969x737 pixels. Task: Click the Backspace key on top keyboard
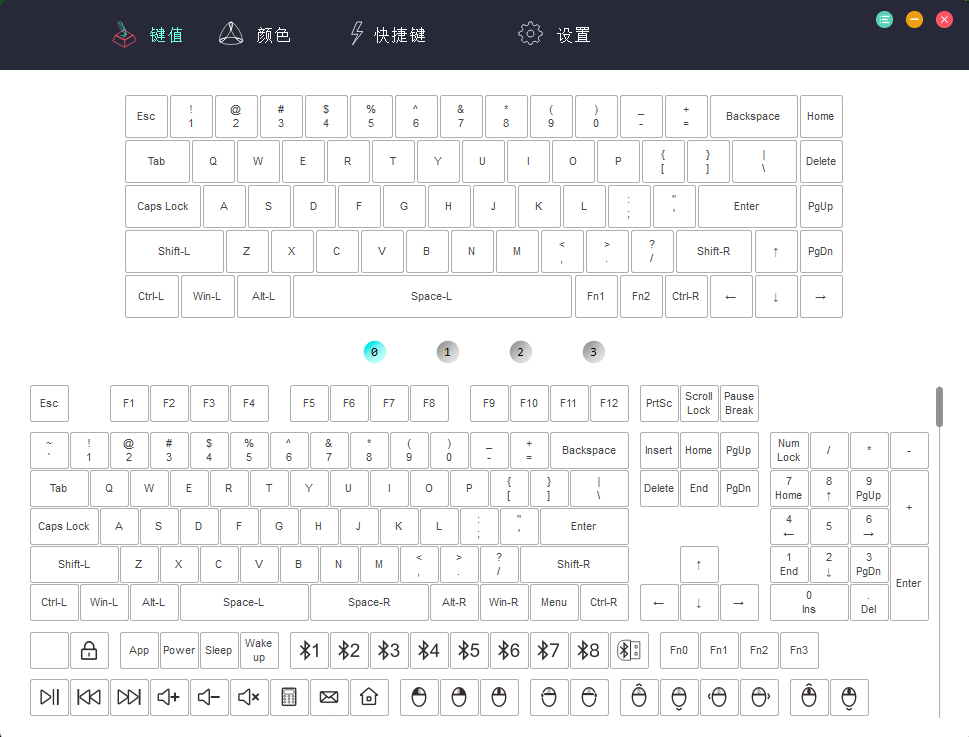753,116
